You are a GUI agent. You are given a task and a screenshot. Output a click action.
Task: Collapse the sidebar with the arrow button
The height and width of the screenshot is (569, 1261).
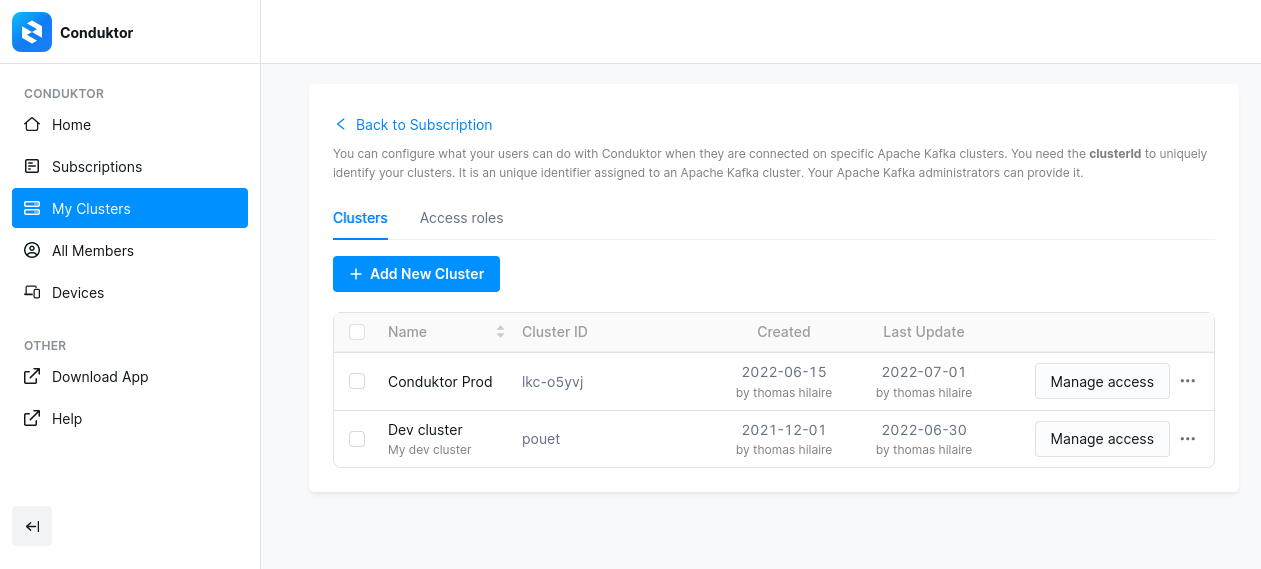pos(32,526)
